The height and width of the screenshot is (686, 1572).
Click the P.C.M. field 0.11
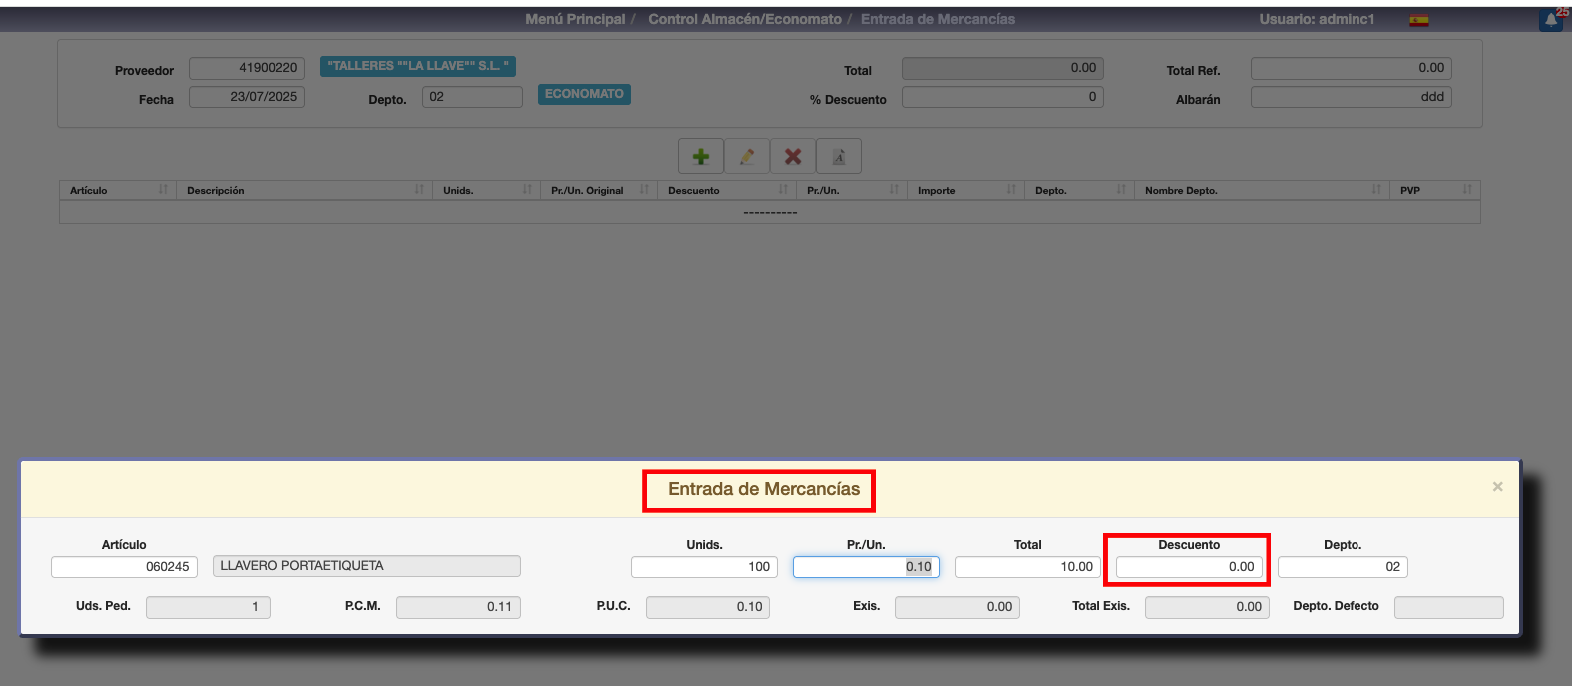(458, 607)
